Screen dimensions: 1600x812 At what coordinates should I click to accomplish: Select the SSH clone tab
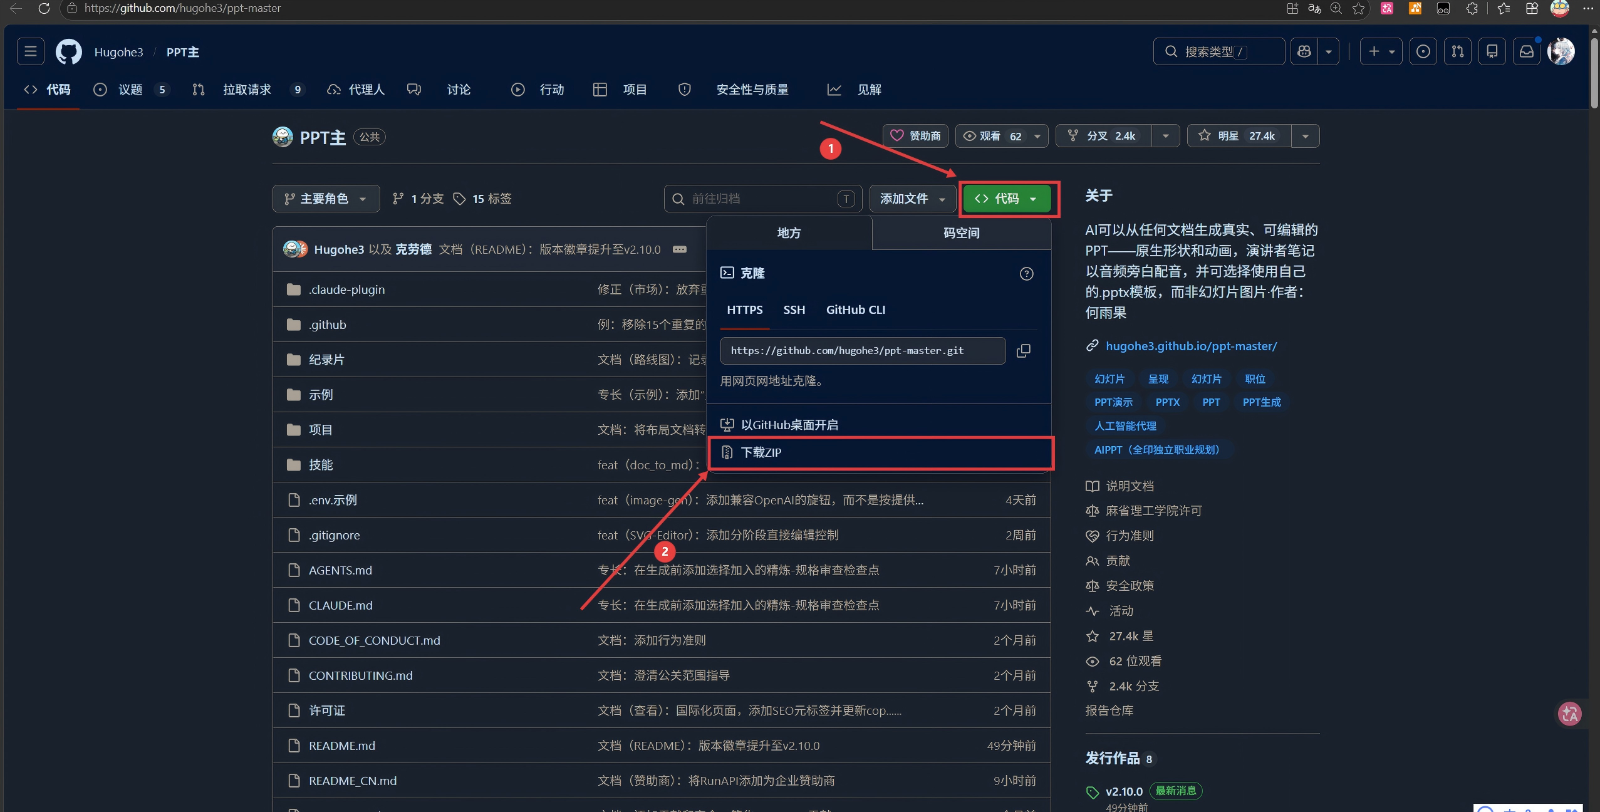(x=794, y=310)
